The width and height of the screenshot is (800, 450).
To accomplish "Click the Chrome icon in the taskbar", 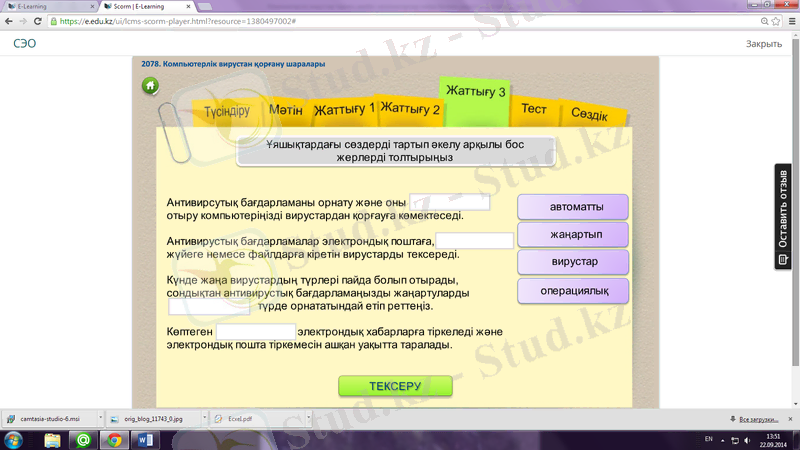I will tap(114, 439).
